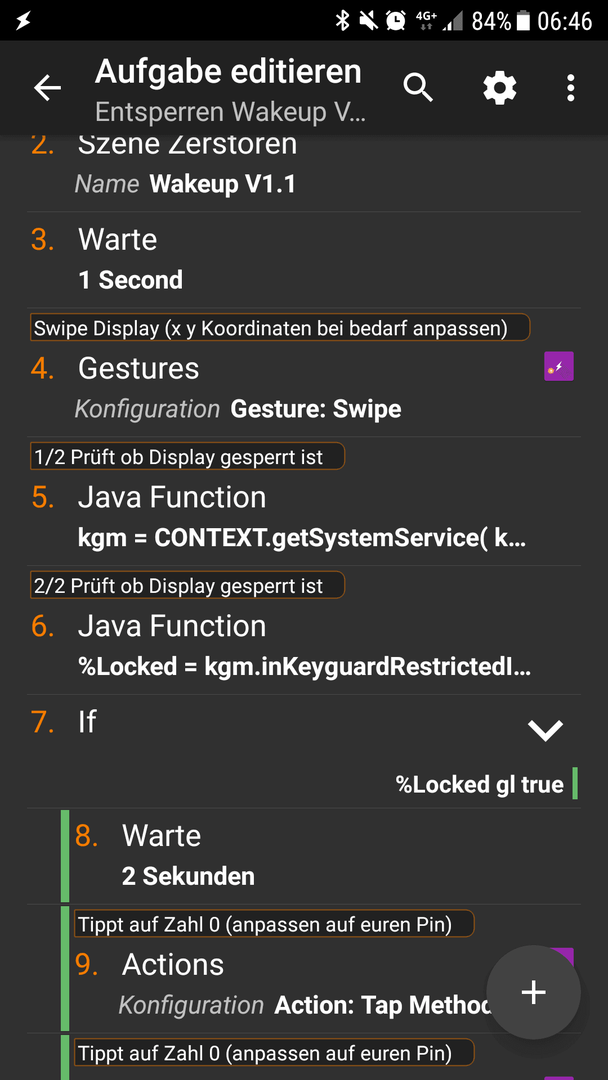Add new action with plus button
Image resolution: width=608 pixels, height=1080 pixels.
pos(534,992)
